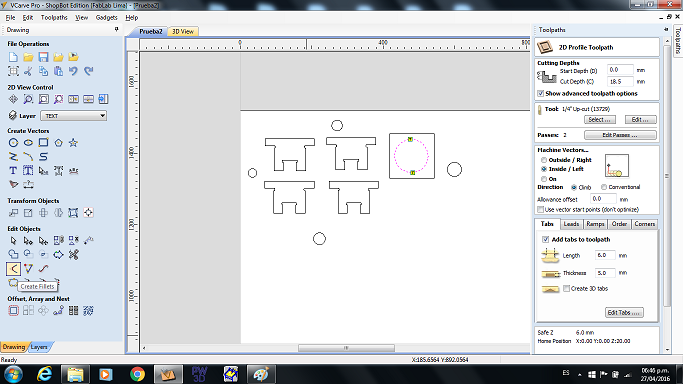The height and width of the screenshot is (384, 683).
Task: Click the Weld vectors icon
Action: [13, 255]
